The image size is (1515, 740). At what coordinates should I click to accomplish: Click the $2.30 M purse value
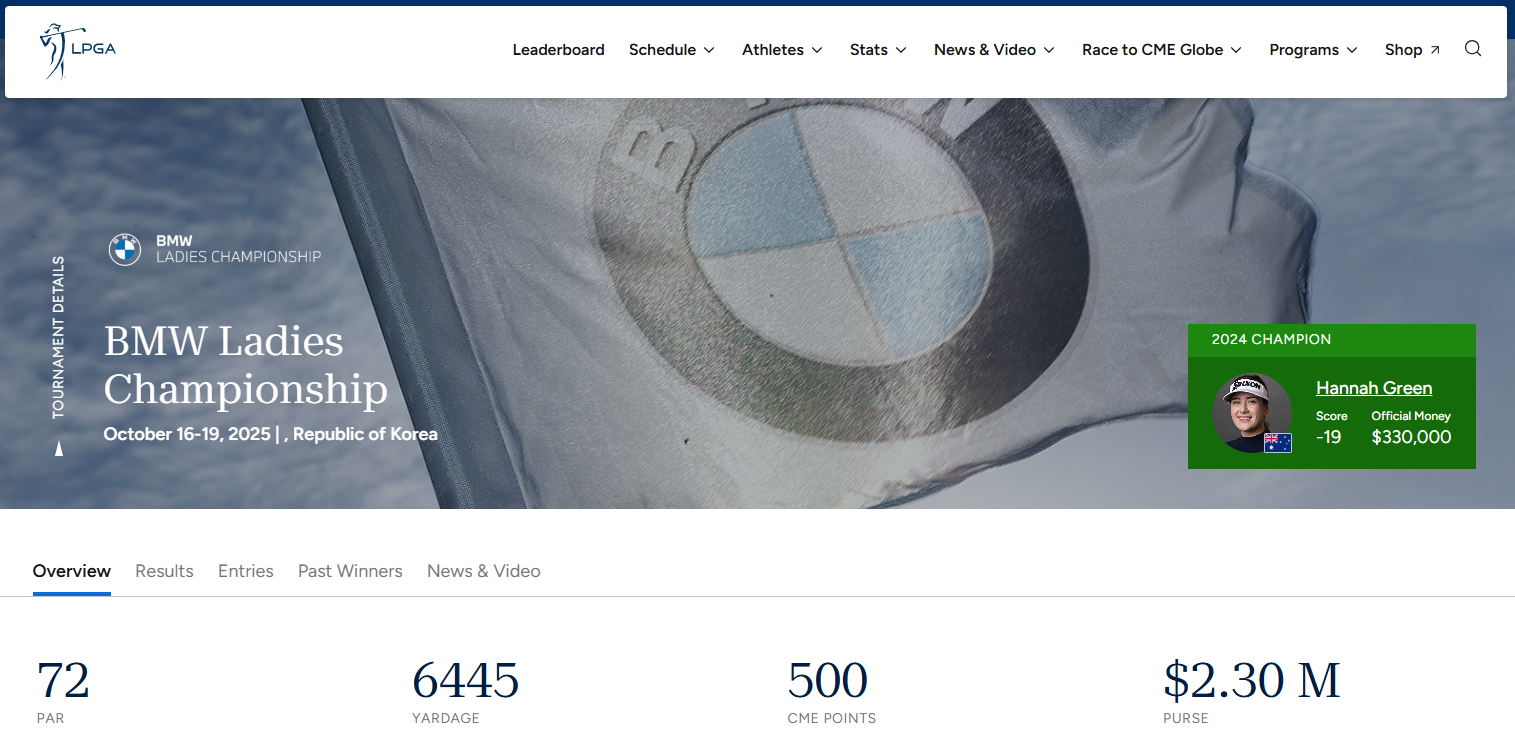click(x=1252, y=681)
